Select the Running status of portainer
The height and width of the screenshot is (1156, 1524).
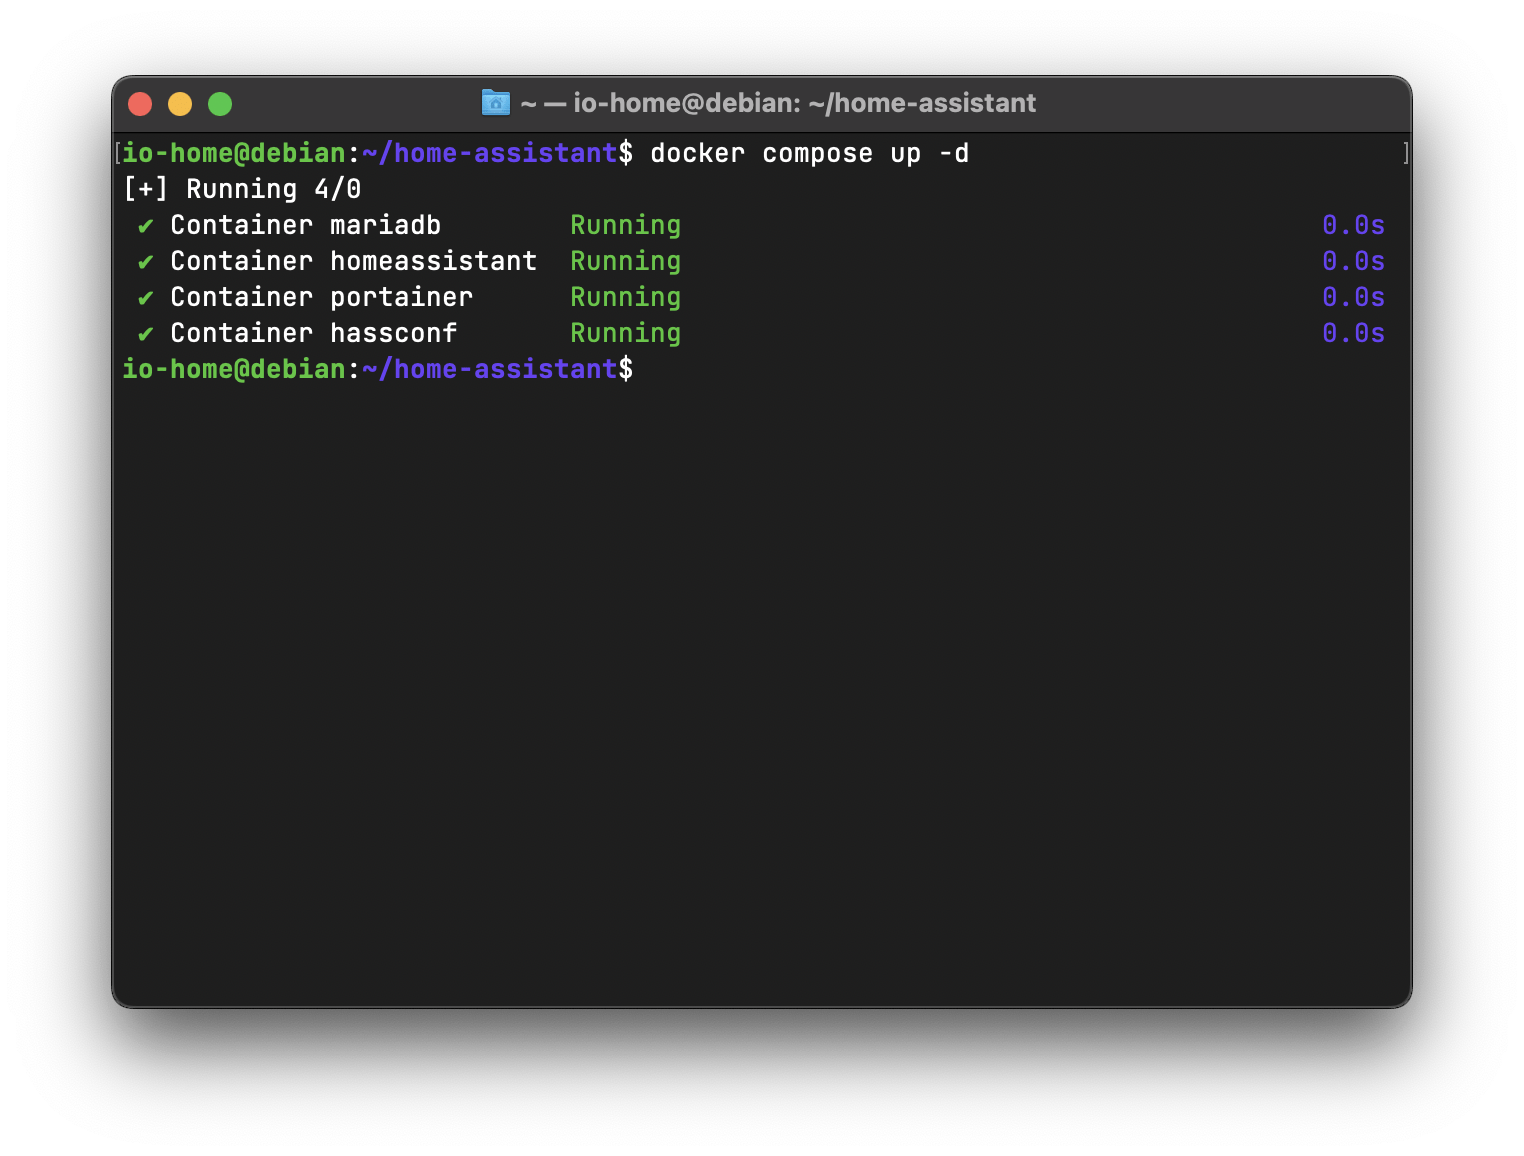pyautogui.click(x=625, y=297)
